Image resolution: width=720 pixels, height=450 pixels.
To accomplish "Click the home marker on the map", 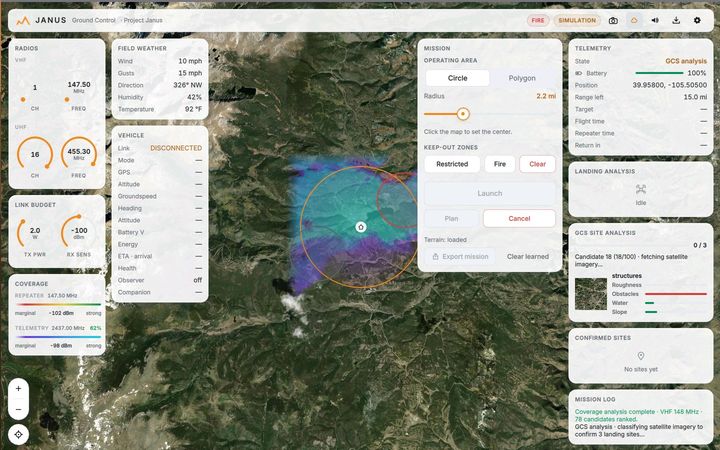I will (x=361, y=227).
